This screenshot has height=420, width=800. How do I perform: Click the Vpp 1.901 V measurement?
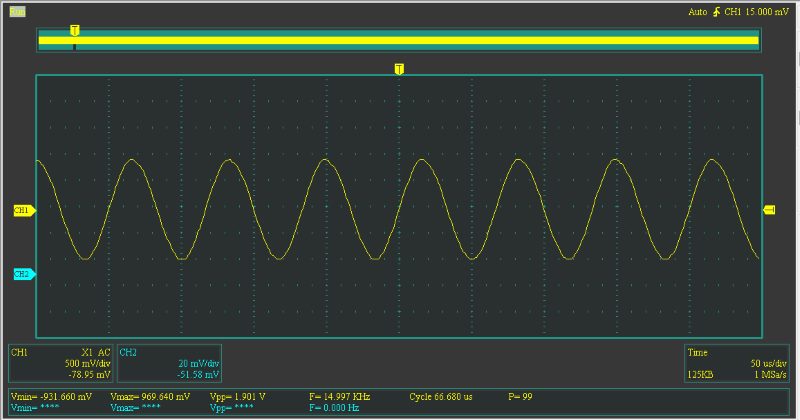pyautogui.click(x=238, y=397)
